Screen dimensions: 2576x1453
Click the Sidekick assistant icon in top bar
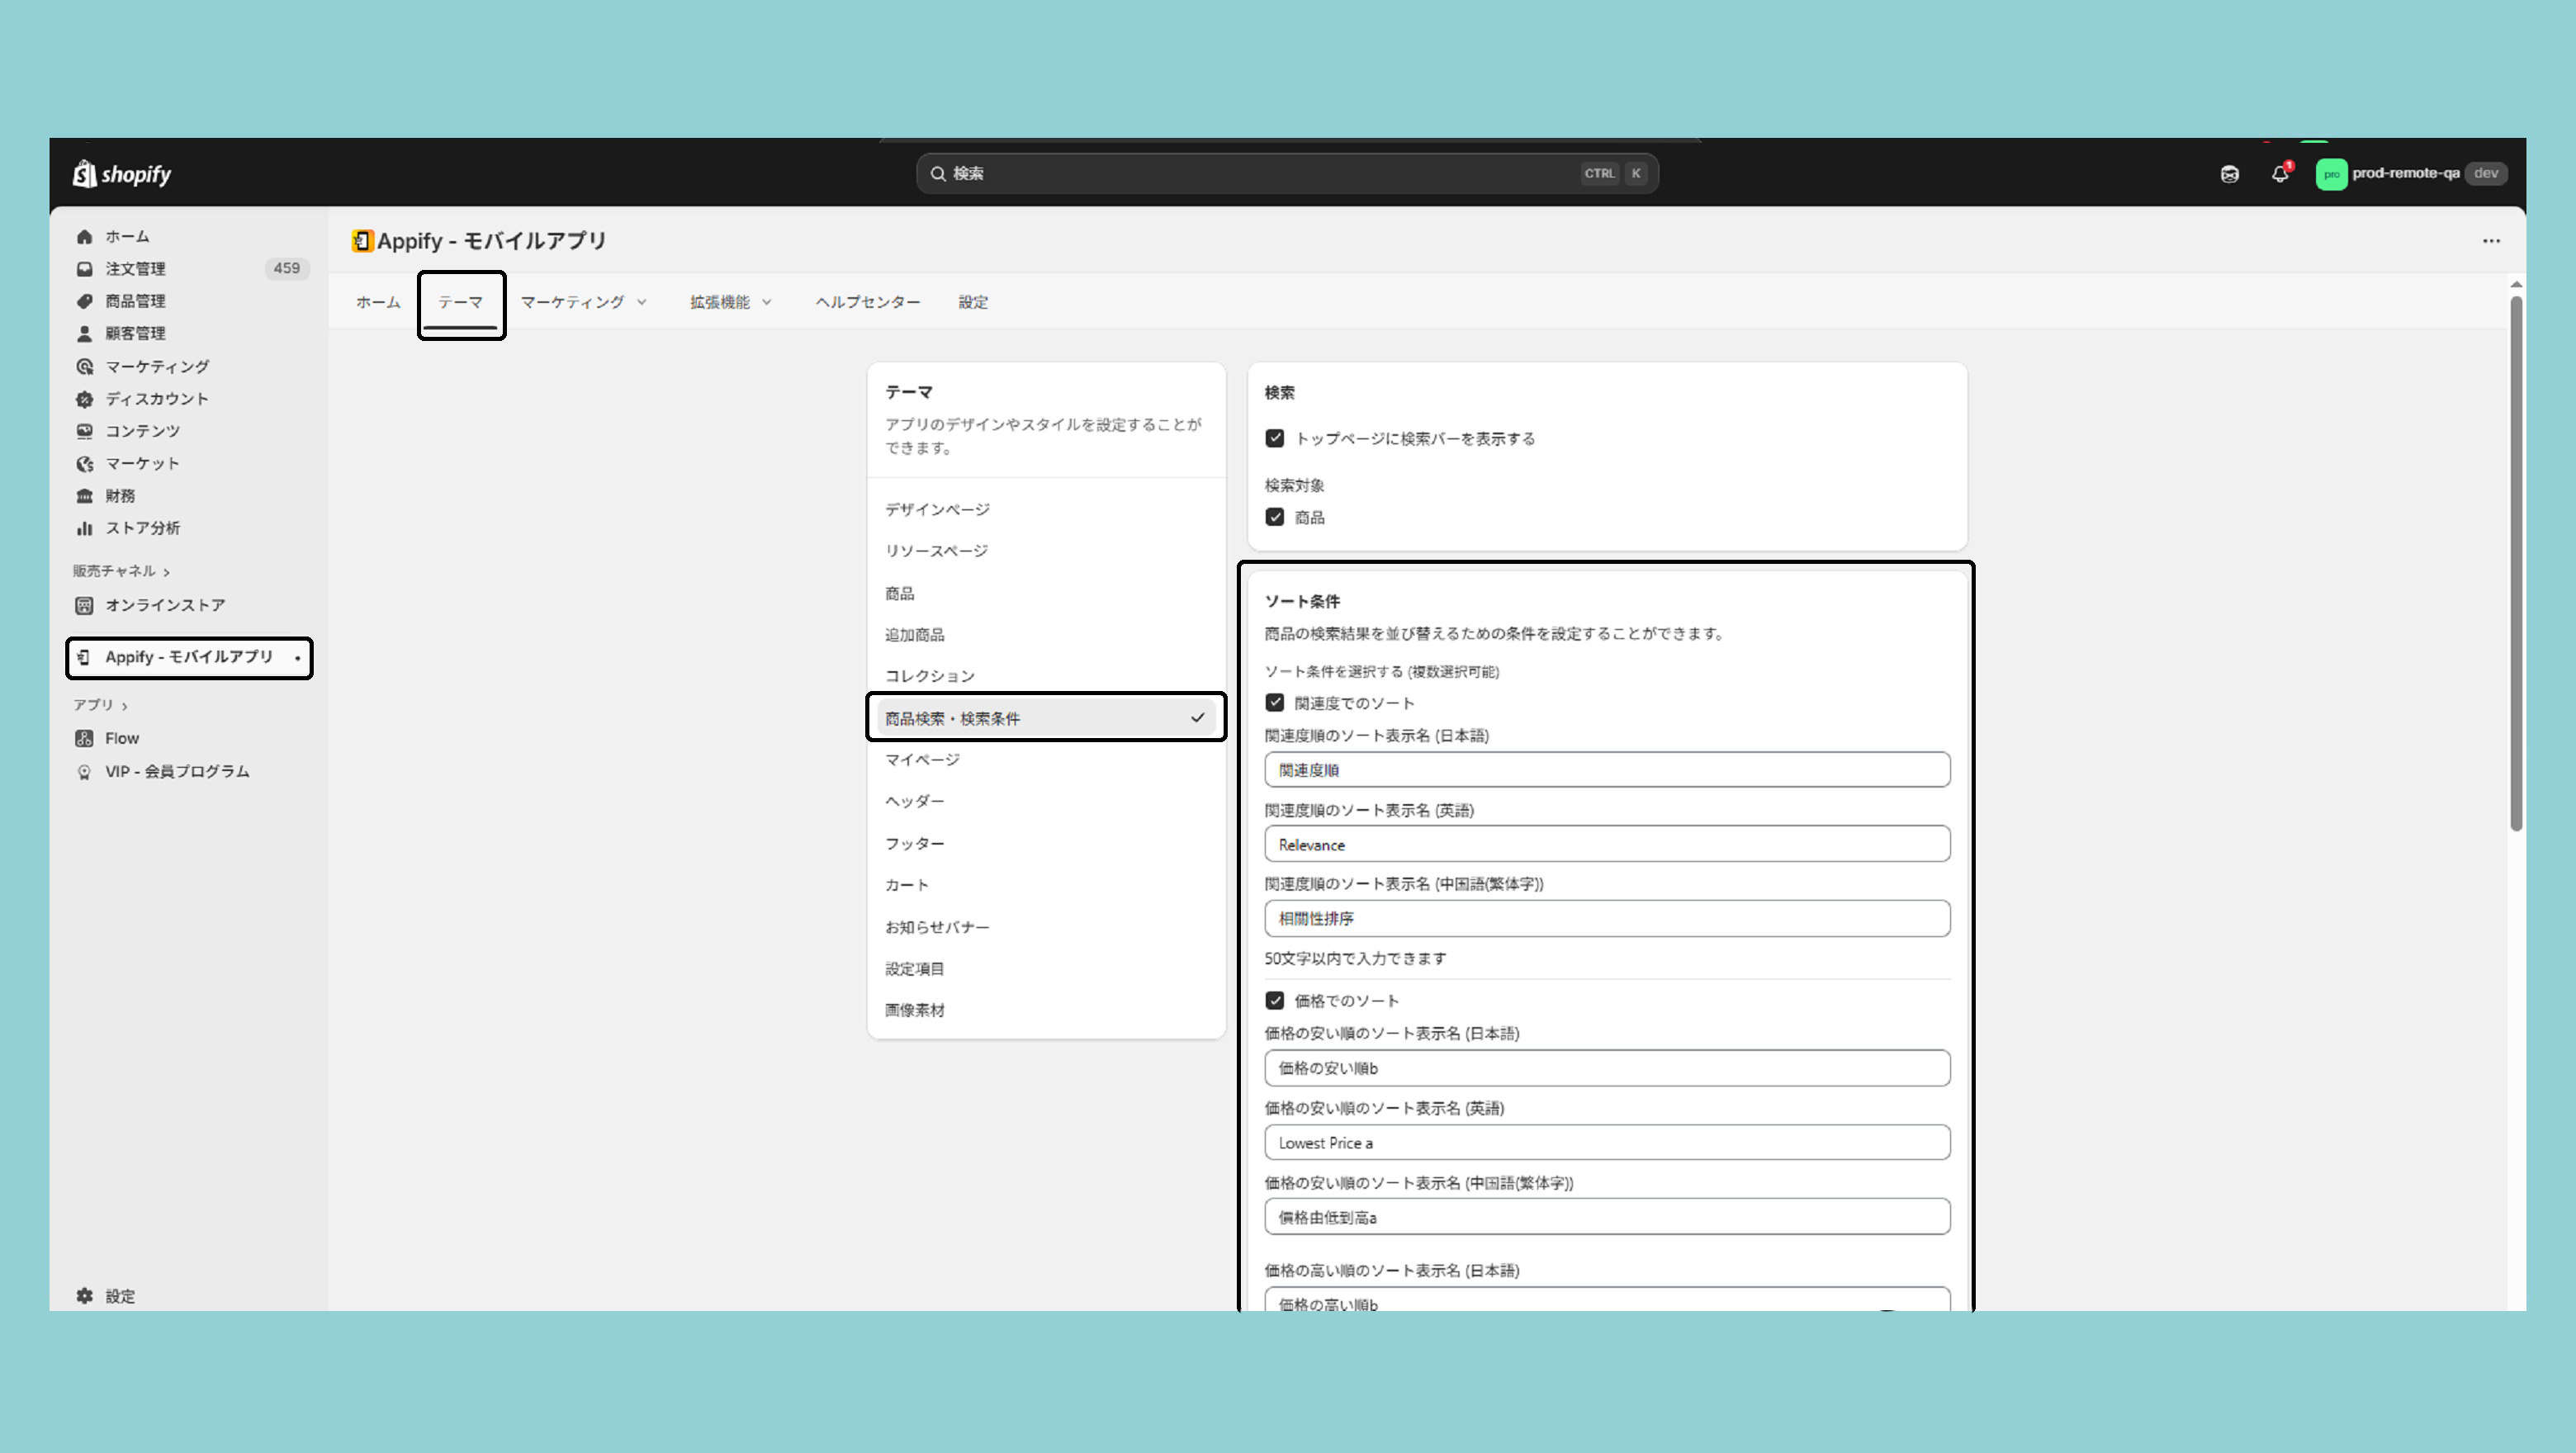point(2229,174)
